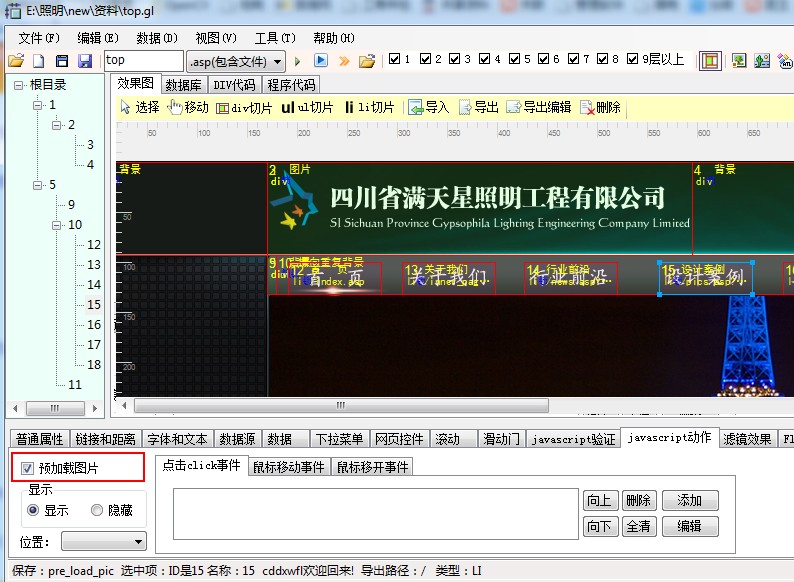Select the 关于我们 slice on canvas

coord(449,278)
